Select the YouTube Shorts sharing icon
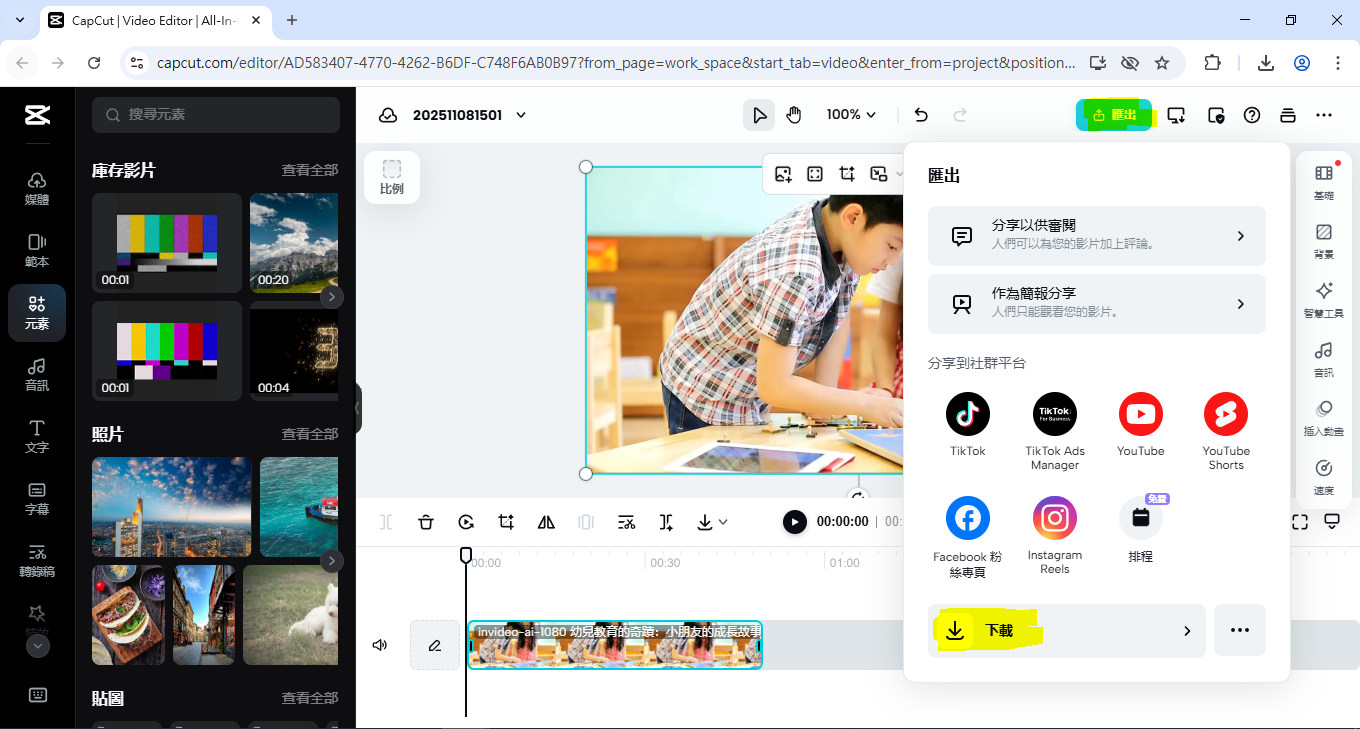 pyautogui.click(x=1225, y=414)
